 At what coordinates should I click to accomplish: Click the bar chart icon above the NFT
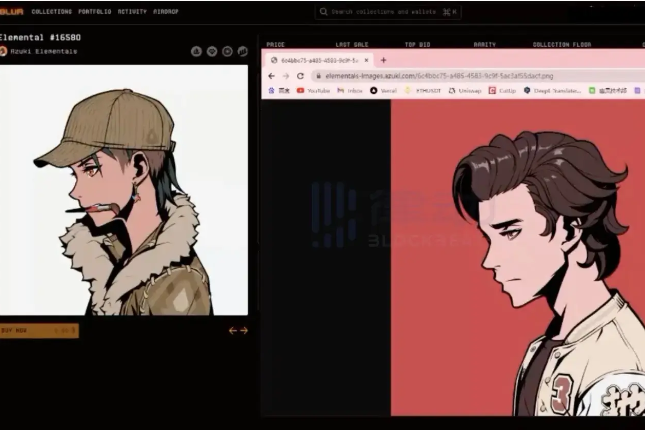243,51
